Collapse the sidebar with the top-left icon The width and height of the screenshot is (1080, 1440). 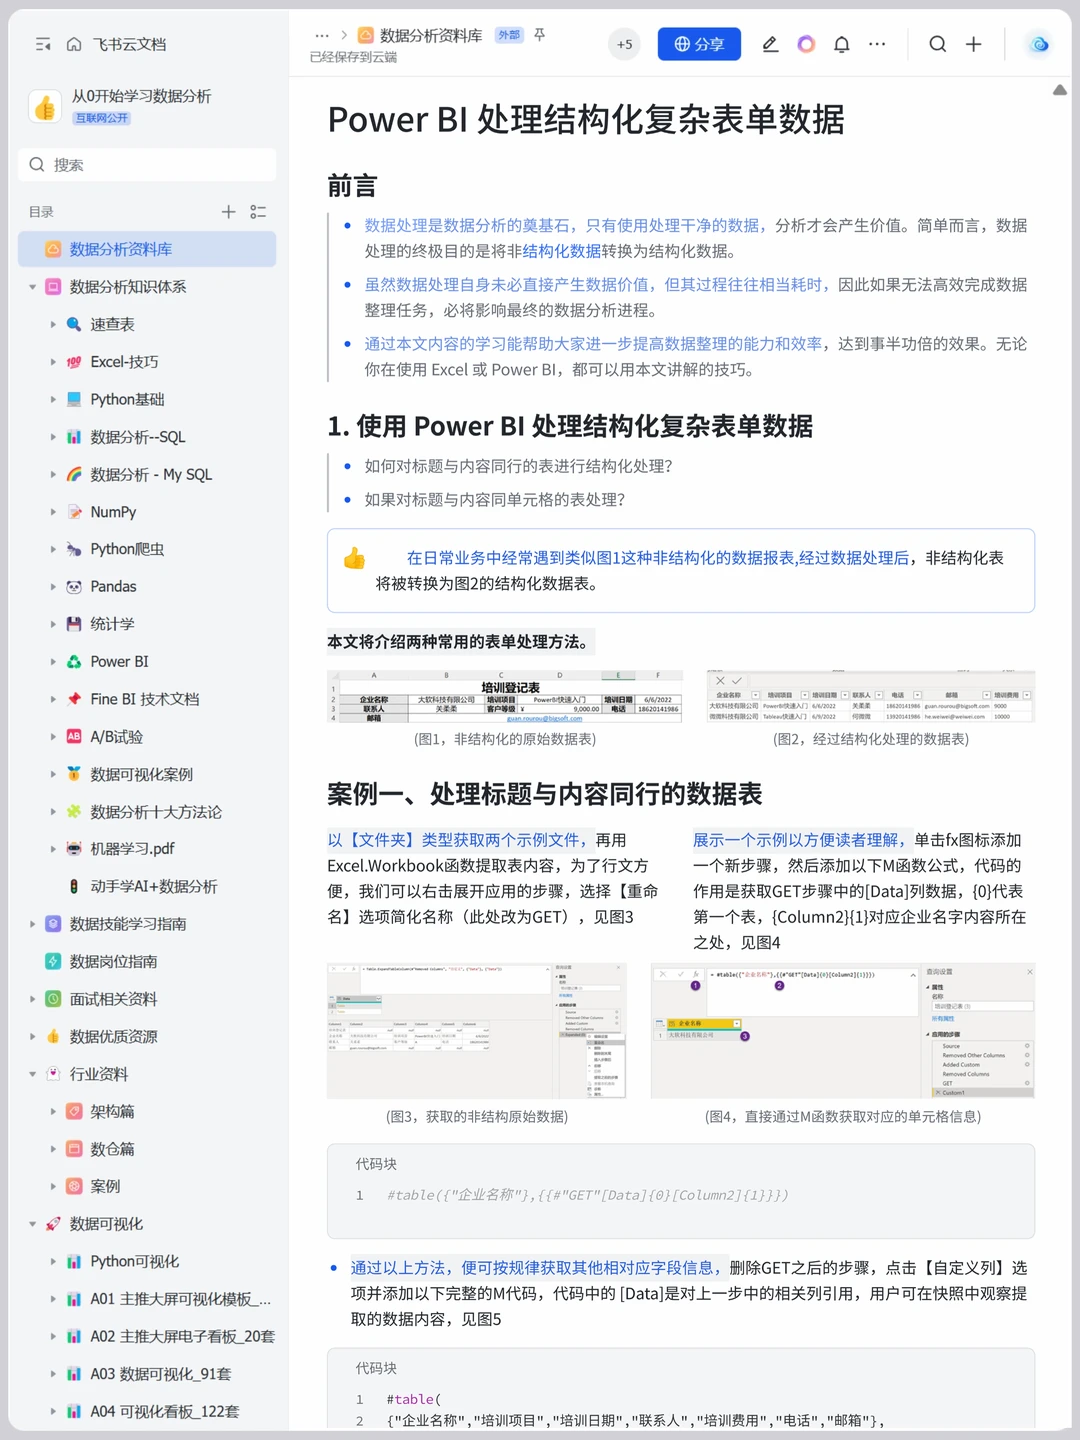point(42,44)
